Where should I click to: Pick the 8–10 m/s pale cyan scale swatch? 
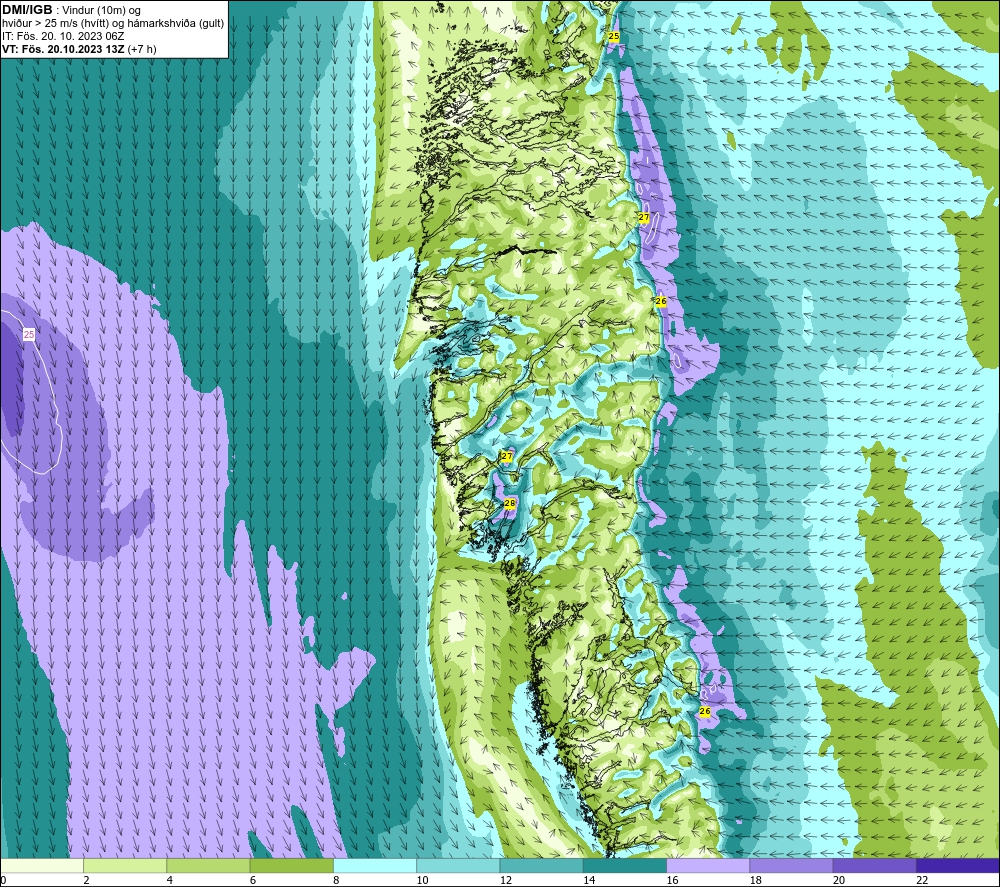375,865
